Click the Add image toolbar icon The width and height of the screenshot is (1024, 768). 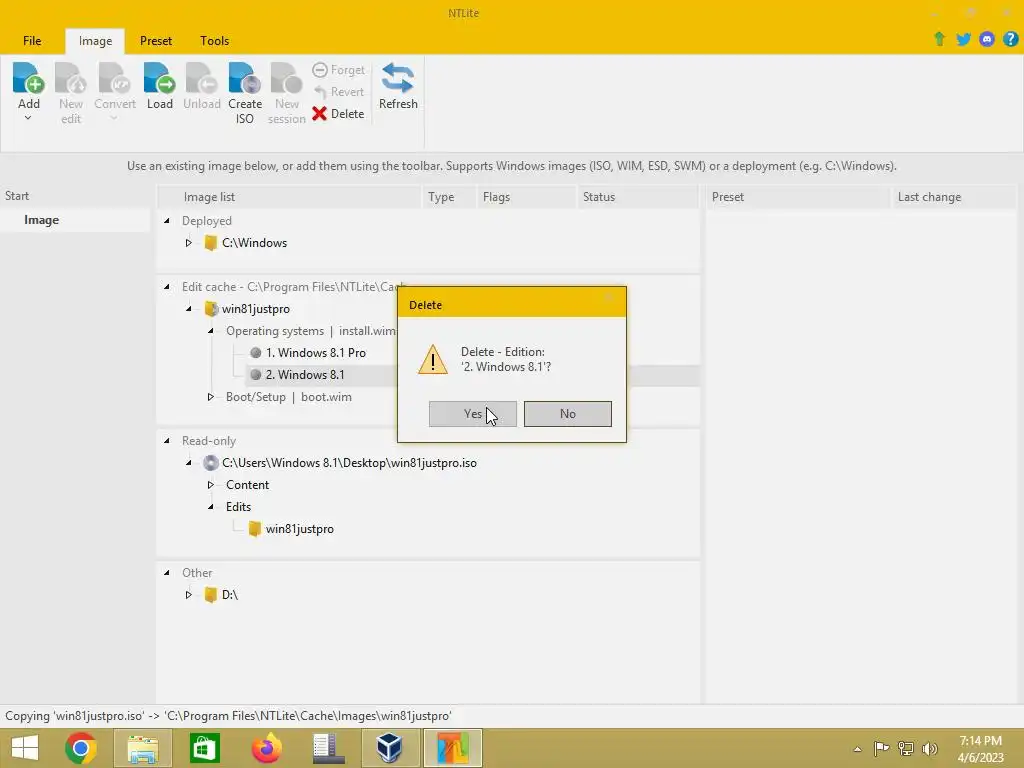[x=29, y=78]
